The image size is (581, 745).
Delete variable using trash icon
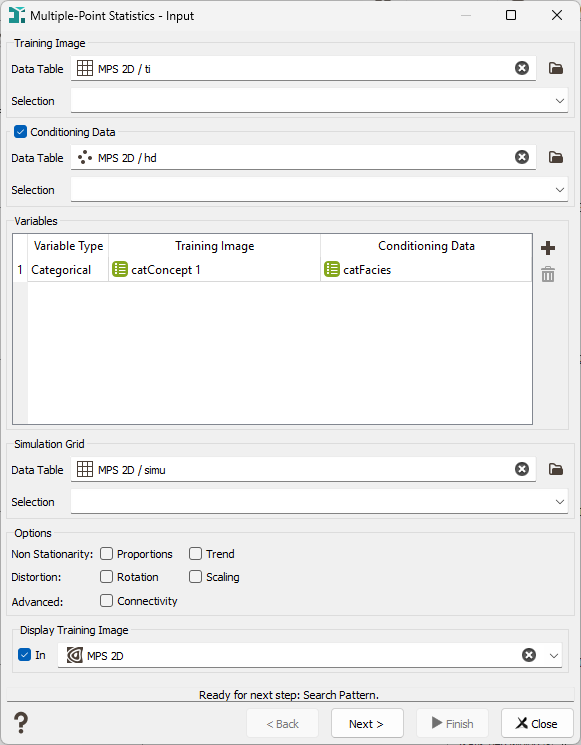click(x=548, y=274)
